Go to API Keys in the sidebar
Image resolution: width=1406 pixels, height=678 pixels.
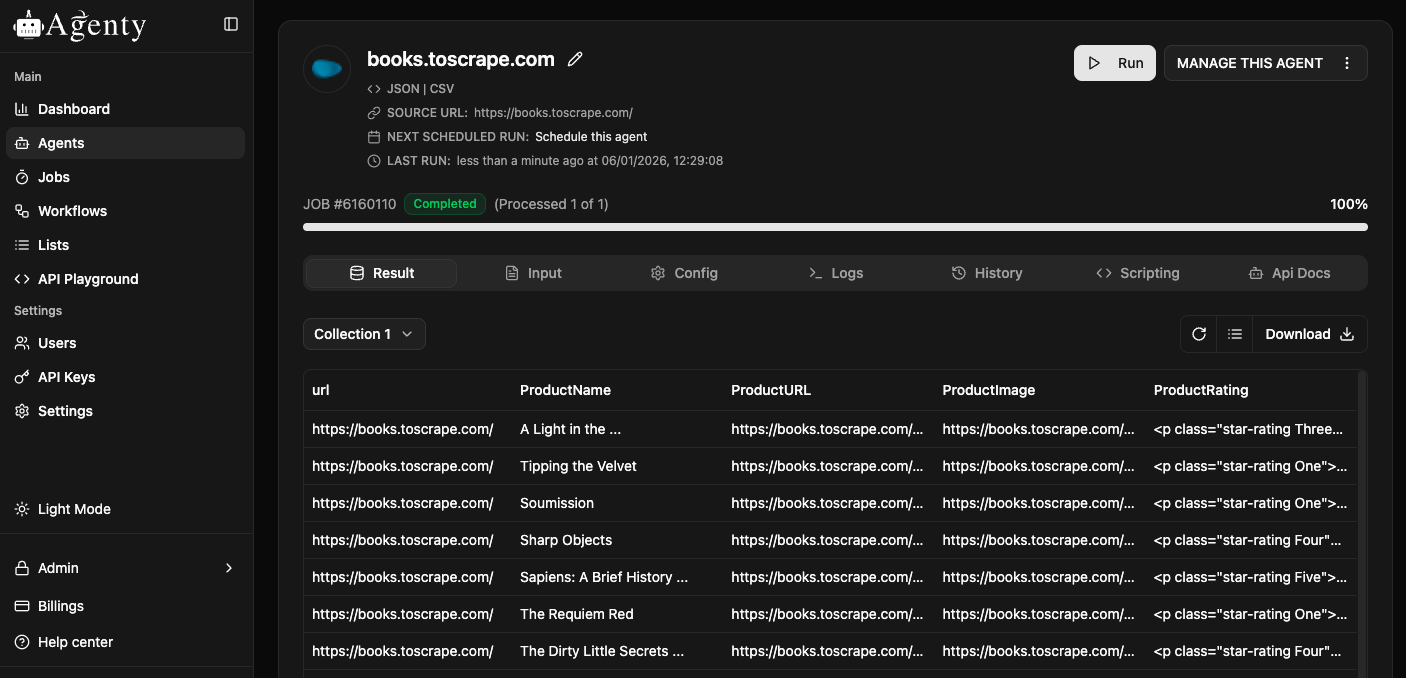(x=66, y=377)
